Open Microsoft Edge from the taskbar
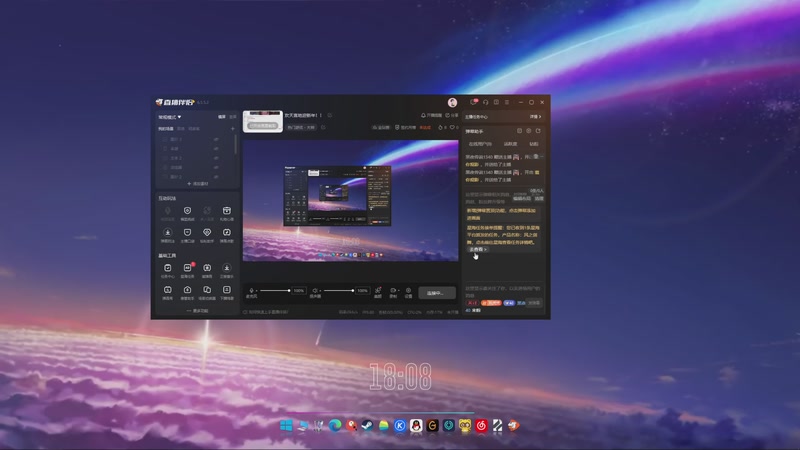800x450 pixels. (335, 426)
